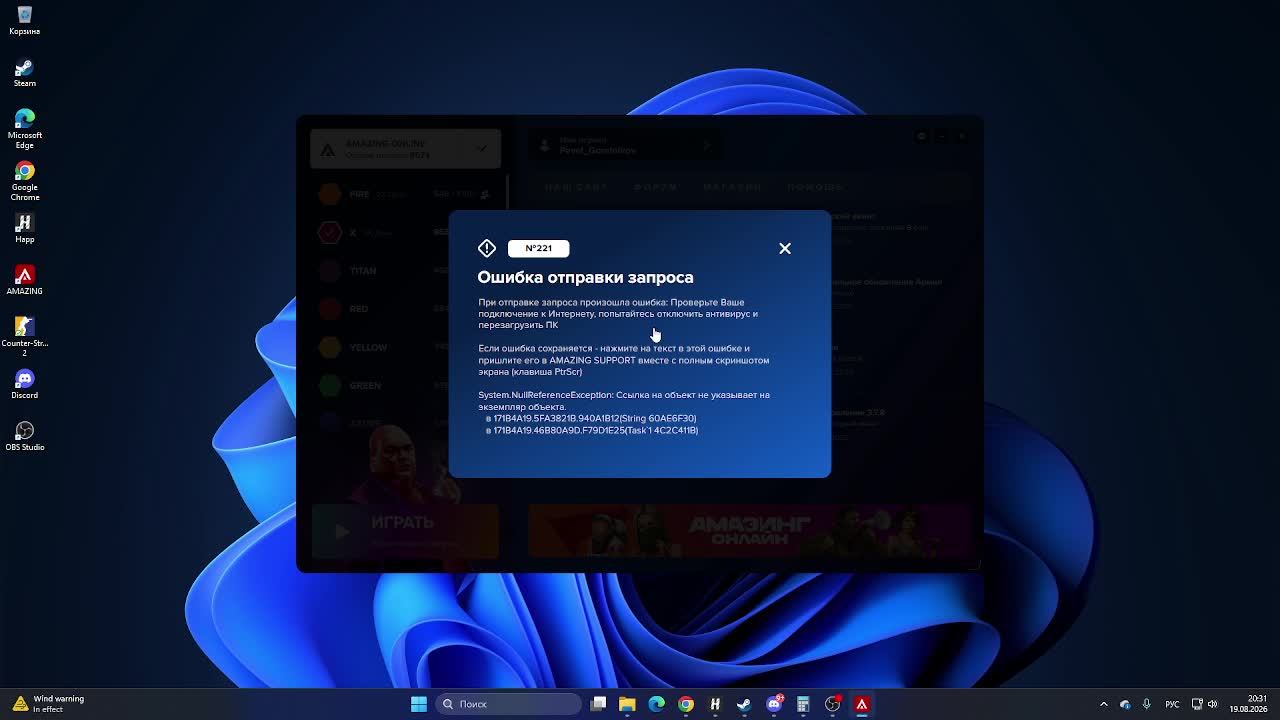Open the Discord desktop shortcut
This screenshot has height=720, width=1280.
(x=24, y=385)
